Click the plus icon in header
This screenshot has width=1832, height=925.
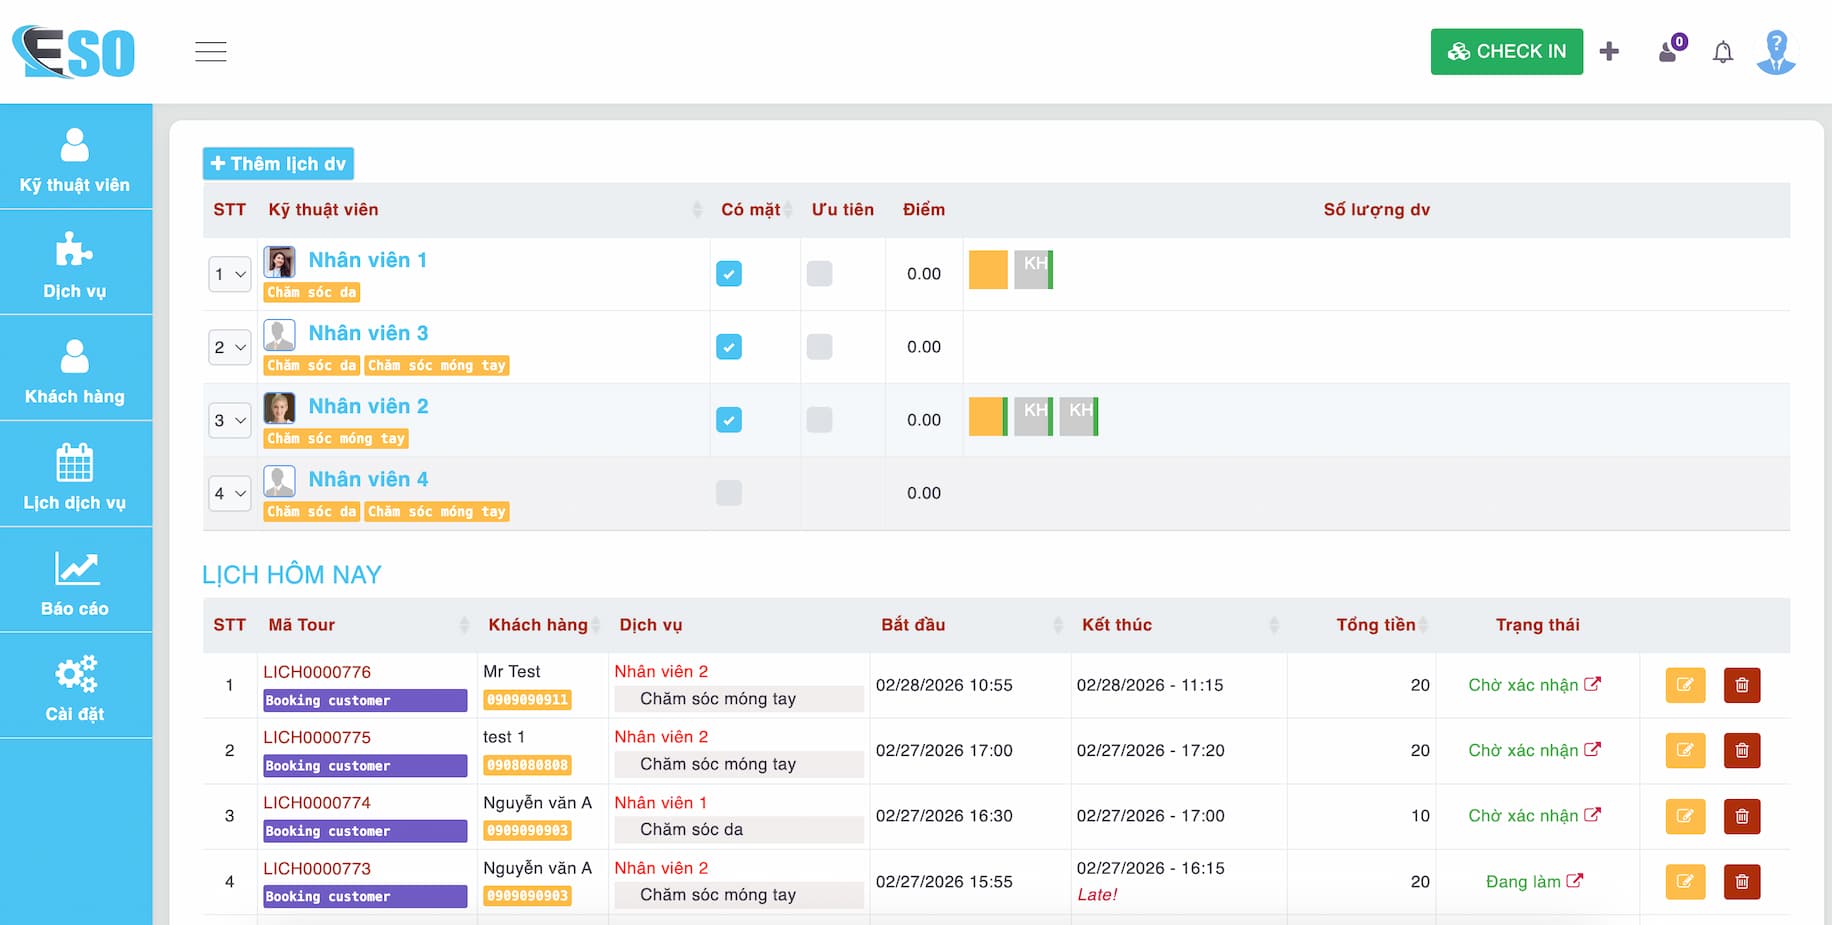click(1609, 51)
